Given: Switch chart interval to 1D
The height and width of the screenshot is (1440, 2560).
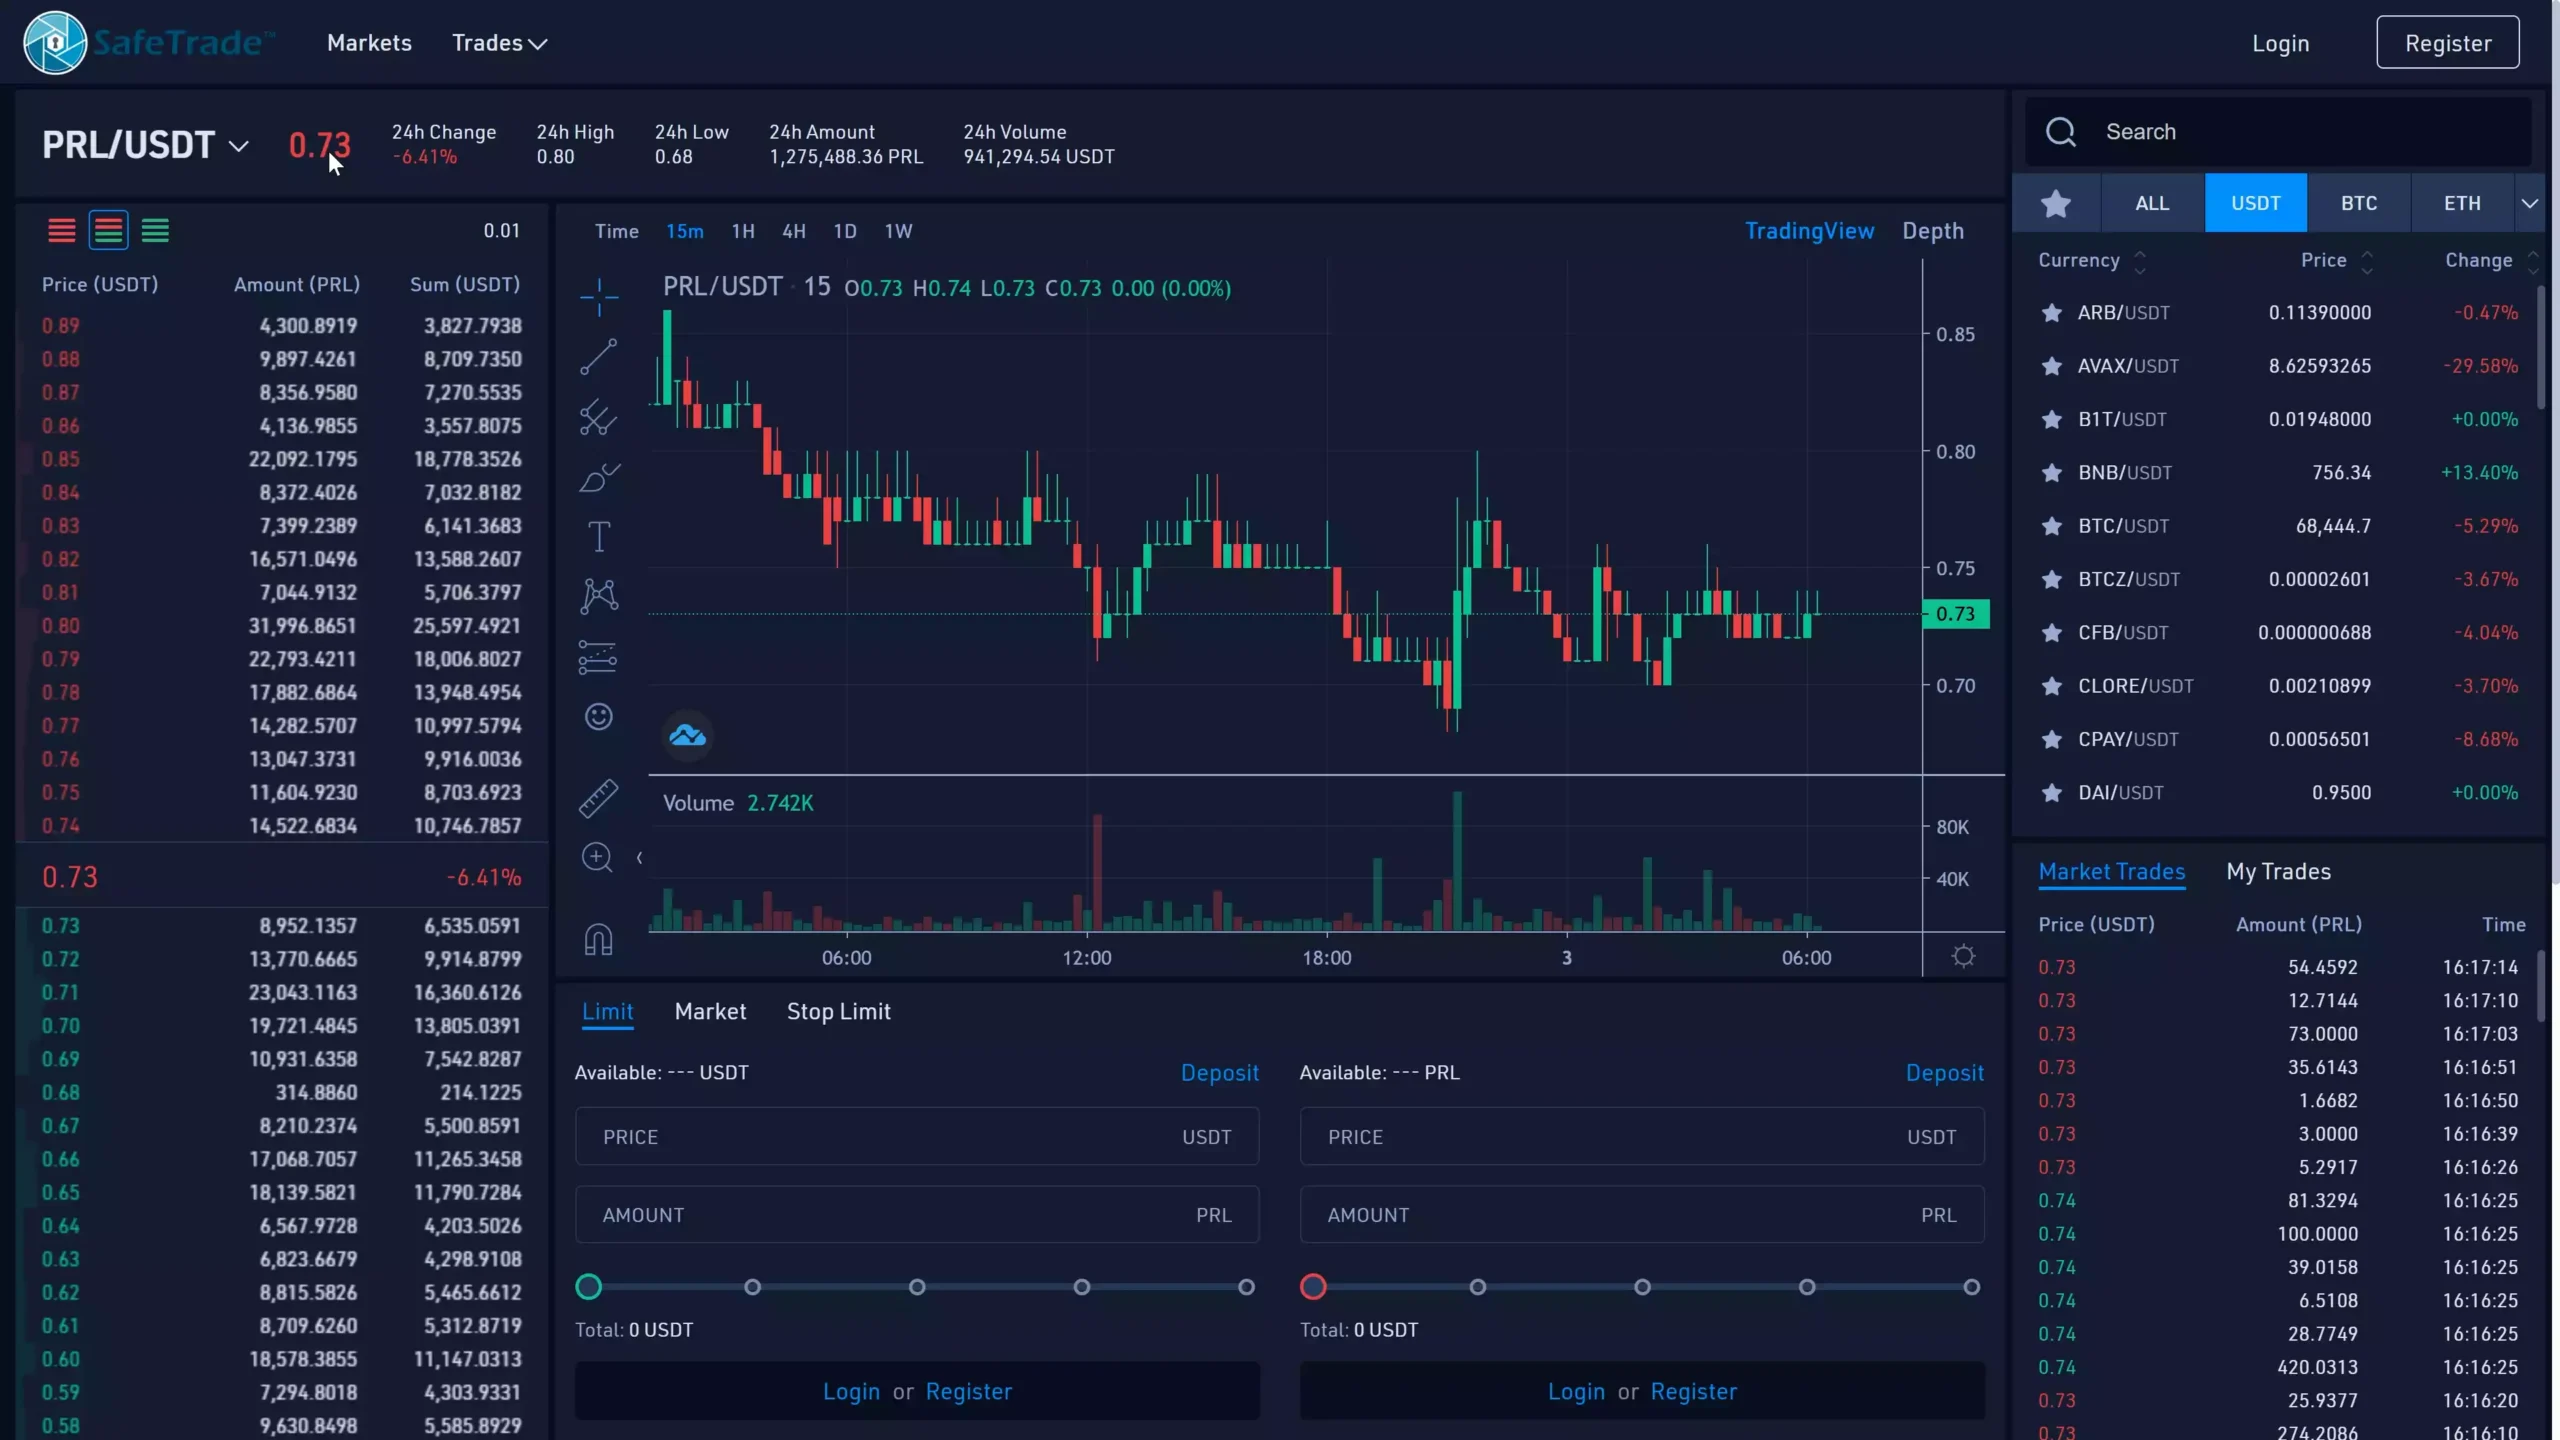Looking at the screenshot, I should coord(845,231).
